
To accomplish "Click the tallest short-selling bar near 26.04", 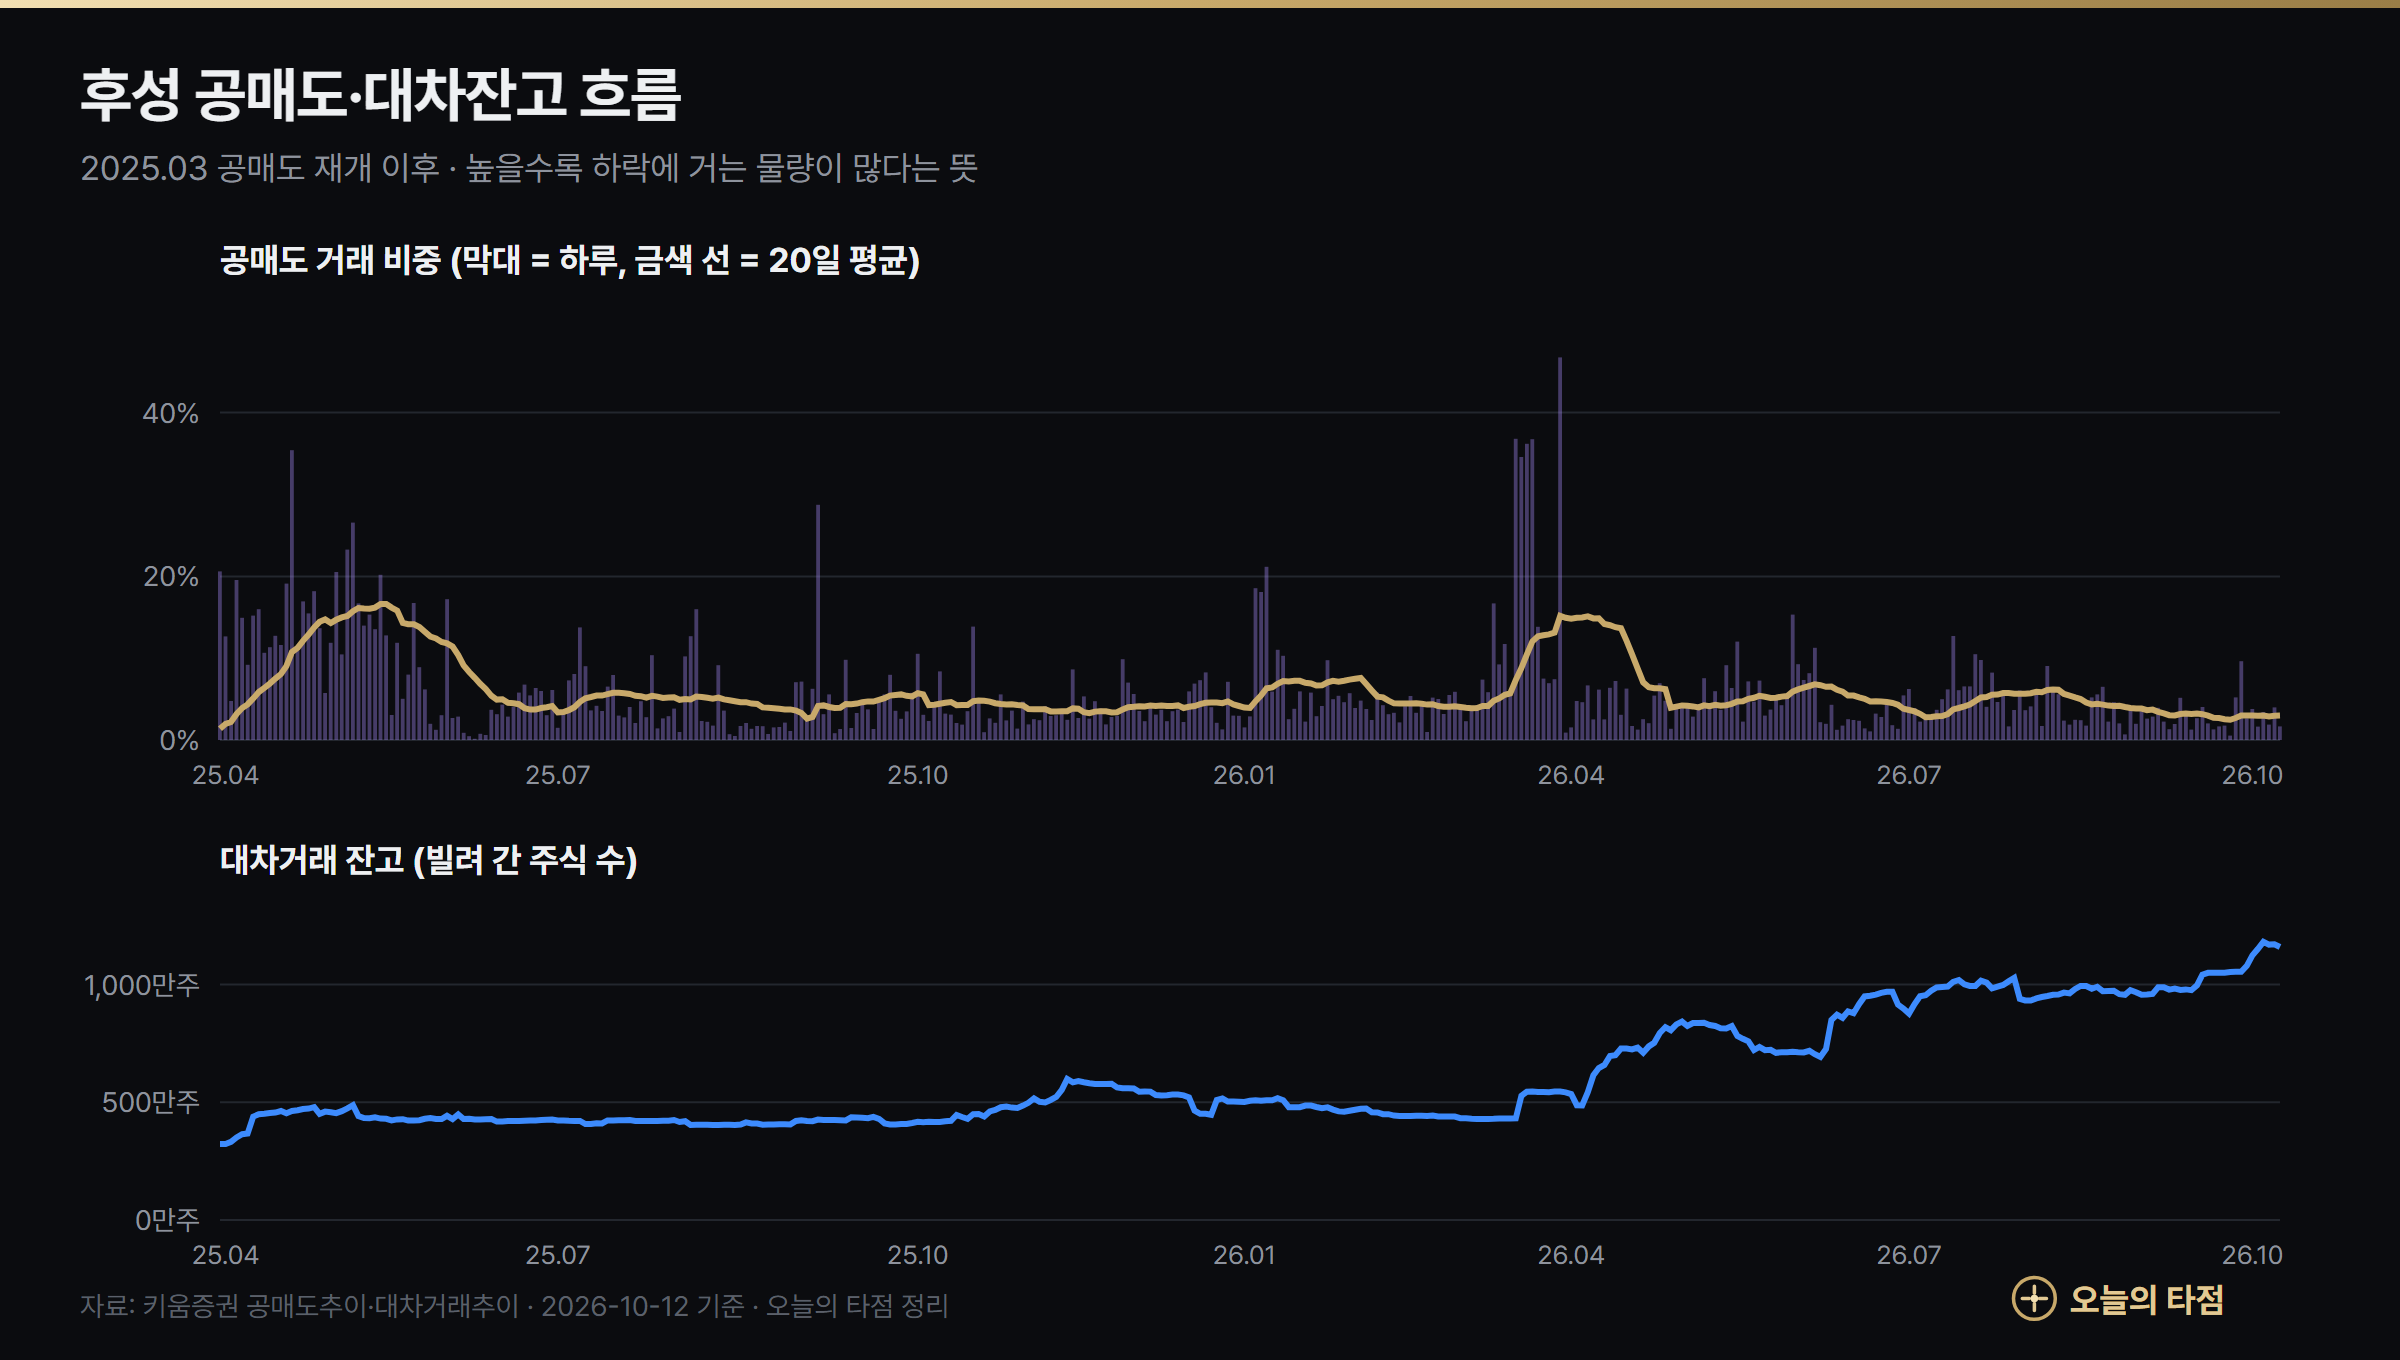I will coord(1560,548).
